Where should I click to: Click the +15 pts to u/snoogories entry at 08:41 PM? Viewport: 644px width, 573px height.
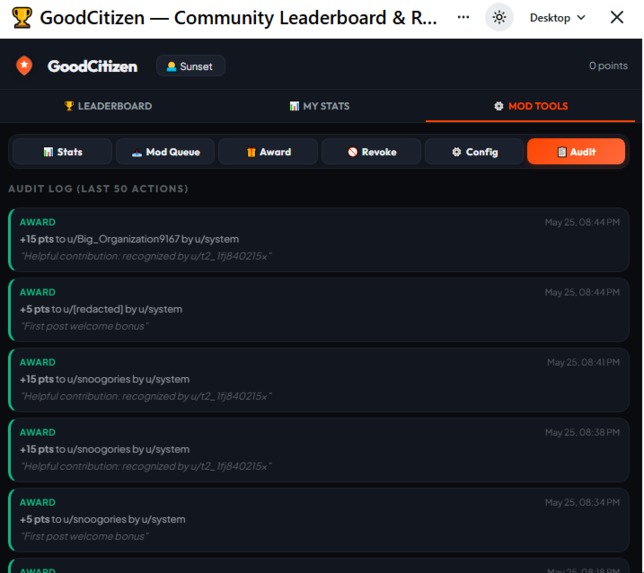pyautogui.click(x=319, y=380)
